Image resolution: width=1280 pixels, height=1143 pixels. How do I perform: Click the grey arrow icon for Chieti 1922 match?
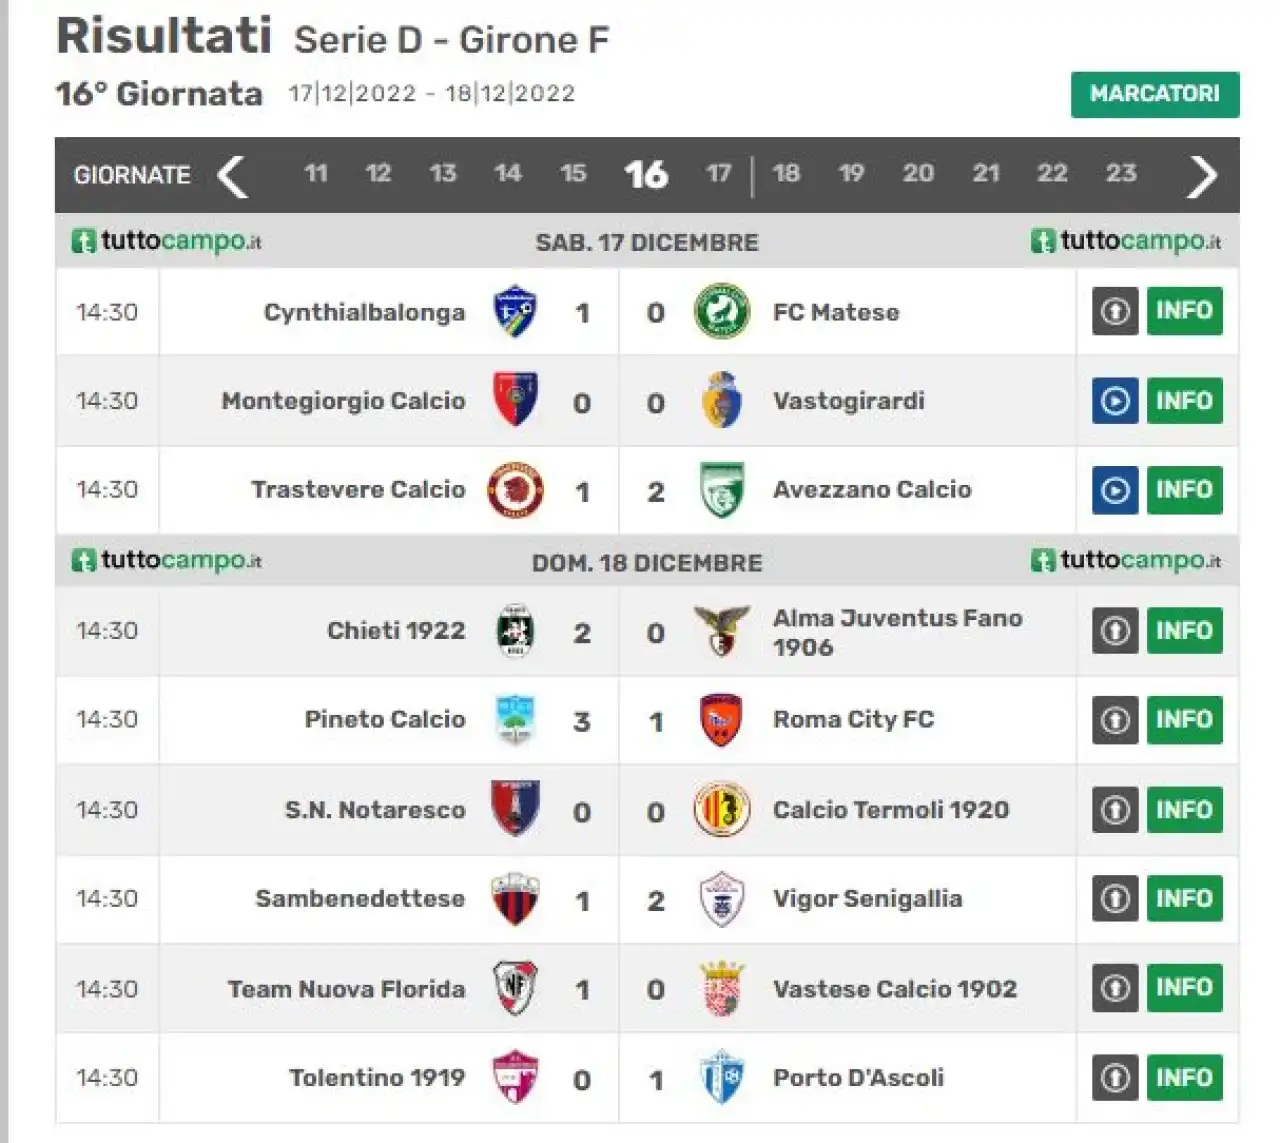tap(1115, 631)
